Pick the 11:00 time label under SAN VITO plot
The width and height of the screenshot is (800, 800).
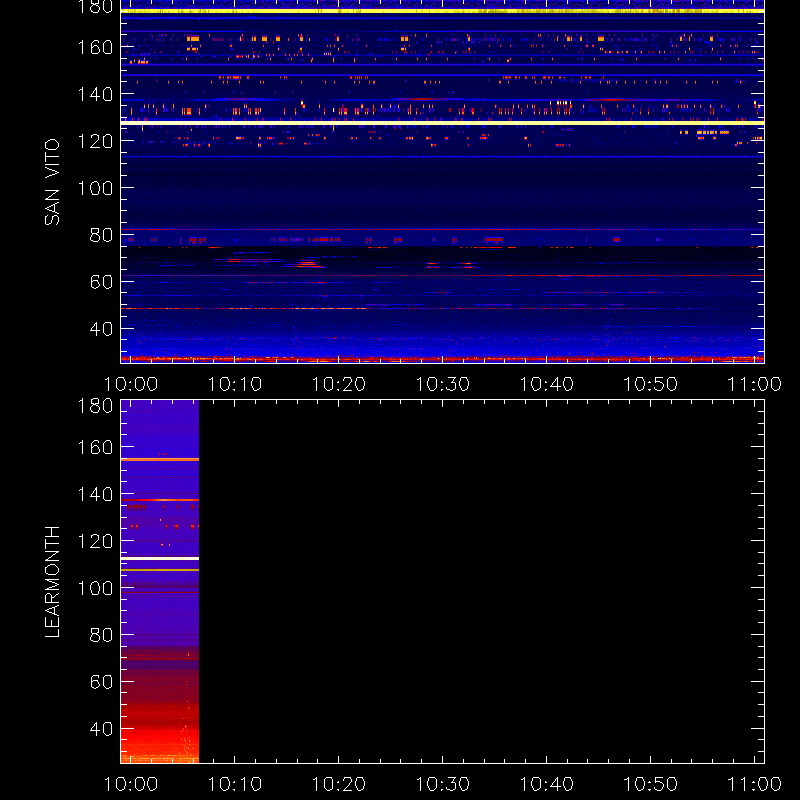pyautogui.click(x=755, y=384)
